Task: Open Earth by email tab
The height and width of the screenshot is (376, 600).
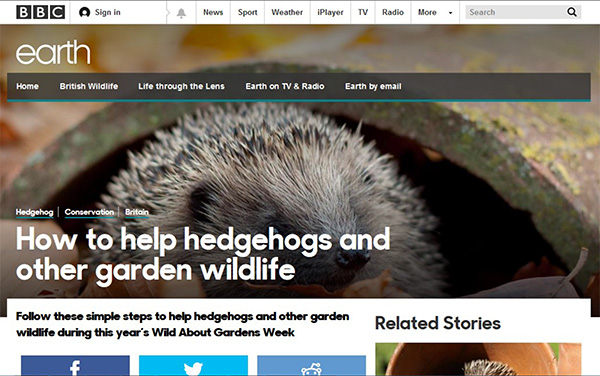Action: 373,86
